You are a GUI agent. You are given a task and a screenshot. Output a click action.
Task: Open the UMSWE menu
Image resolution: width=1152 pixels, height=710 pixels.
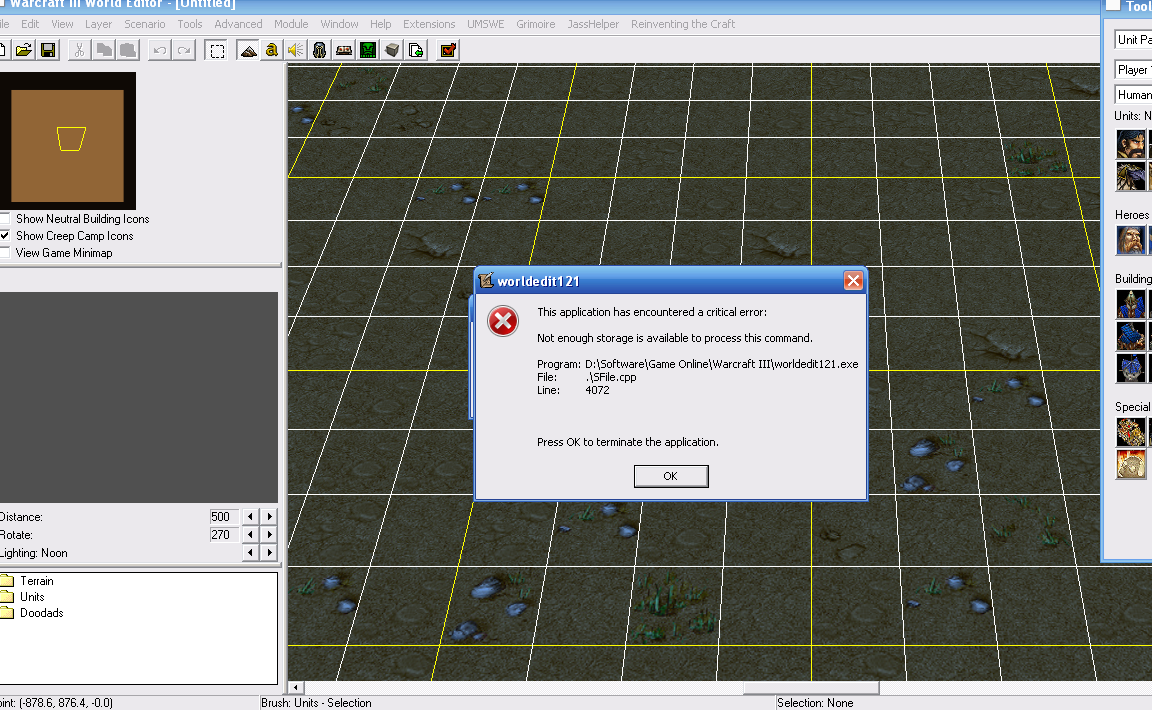[x=486, y=24]
